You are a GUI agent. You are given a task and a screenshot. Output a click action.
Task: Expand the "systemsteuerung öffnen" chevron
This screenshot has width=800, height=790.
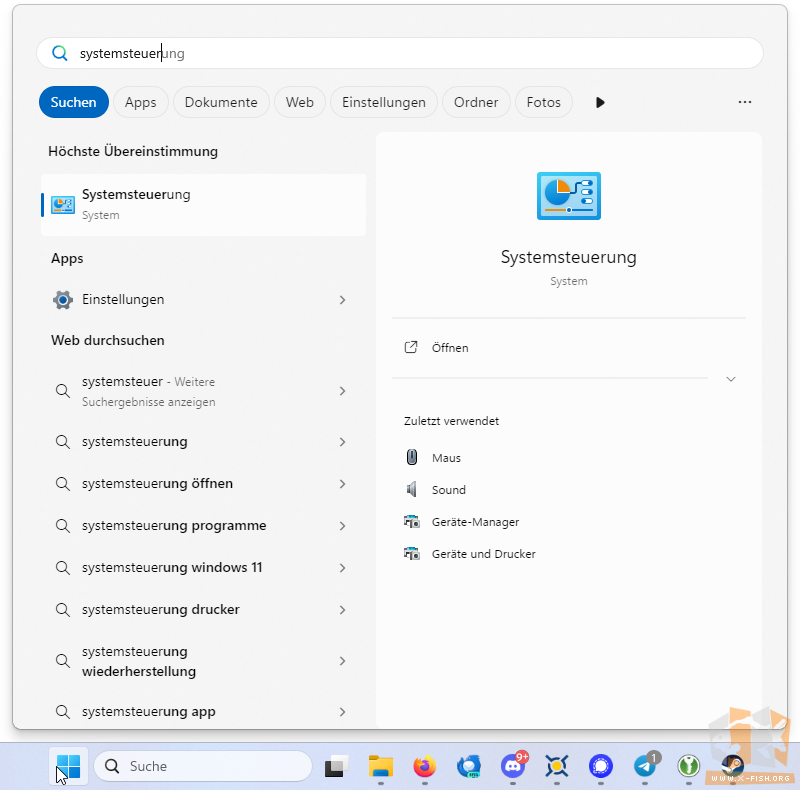[342, 484]
